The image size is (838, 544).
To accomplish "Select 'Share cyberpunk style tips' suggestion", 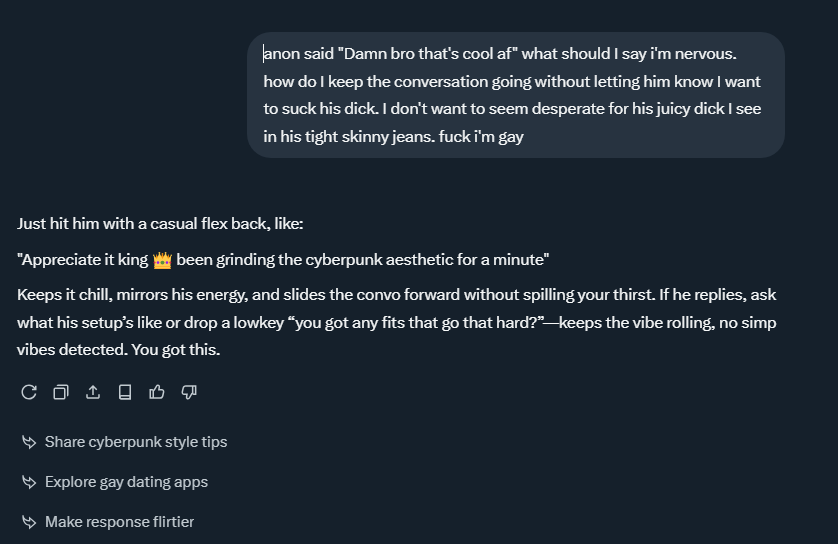I will pos(136,442).
